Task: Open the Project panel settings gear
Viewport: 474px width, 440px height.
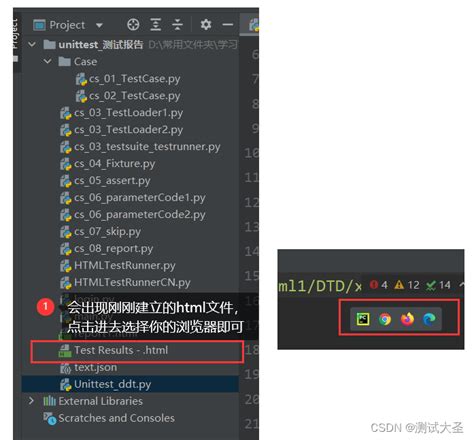Action: [206, 24]
